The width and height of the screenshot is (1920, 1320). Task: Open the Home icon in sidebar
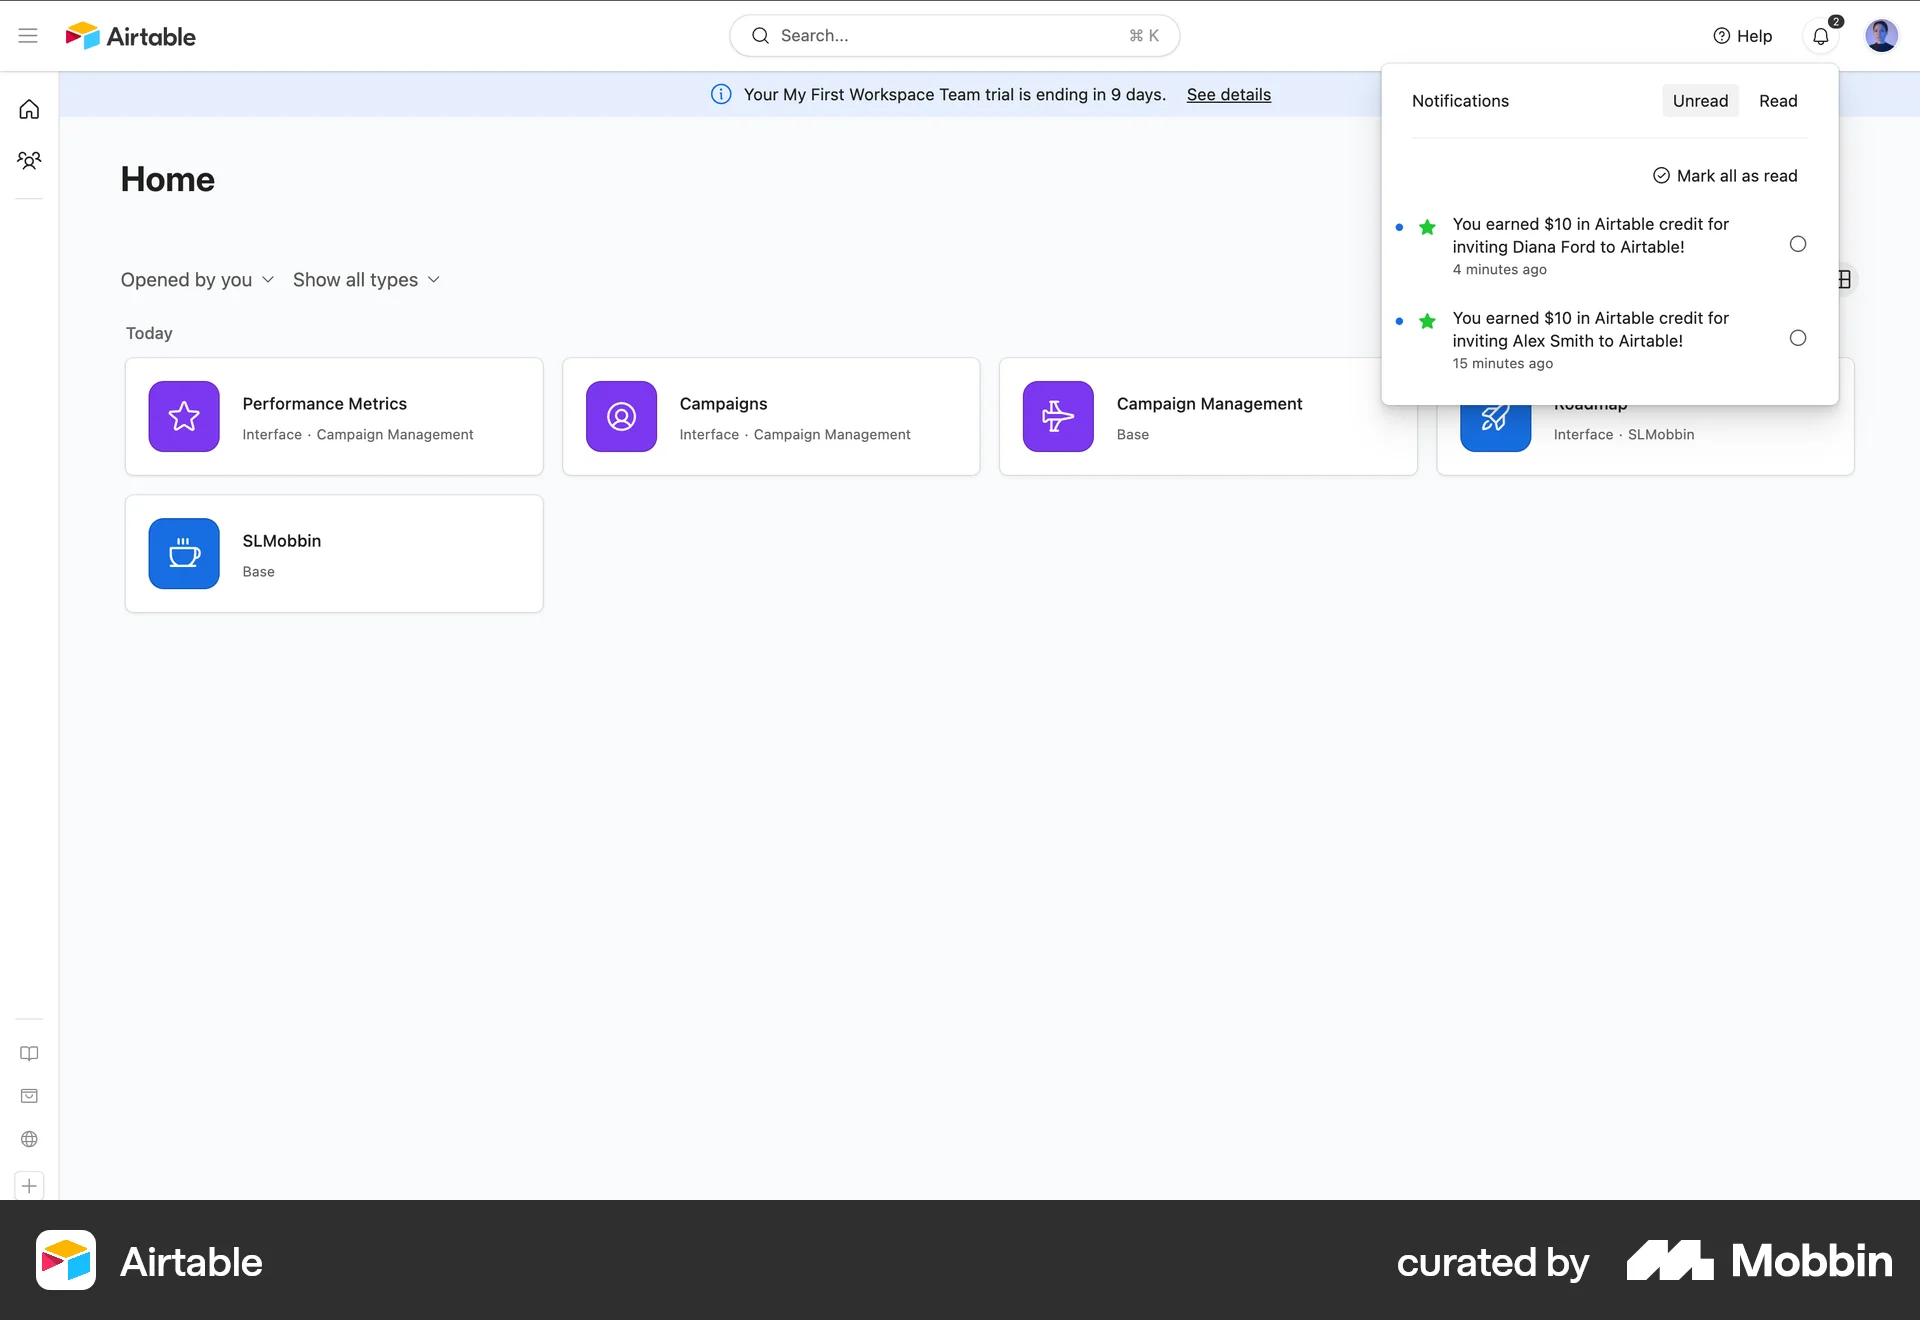tap(29, 108)
